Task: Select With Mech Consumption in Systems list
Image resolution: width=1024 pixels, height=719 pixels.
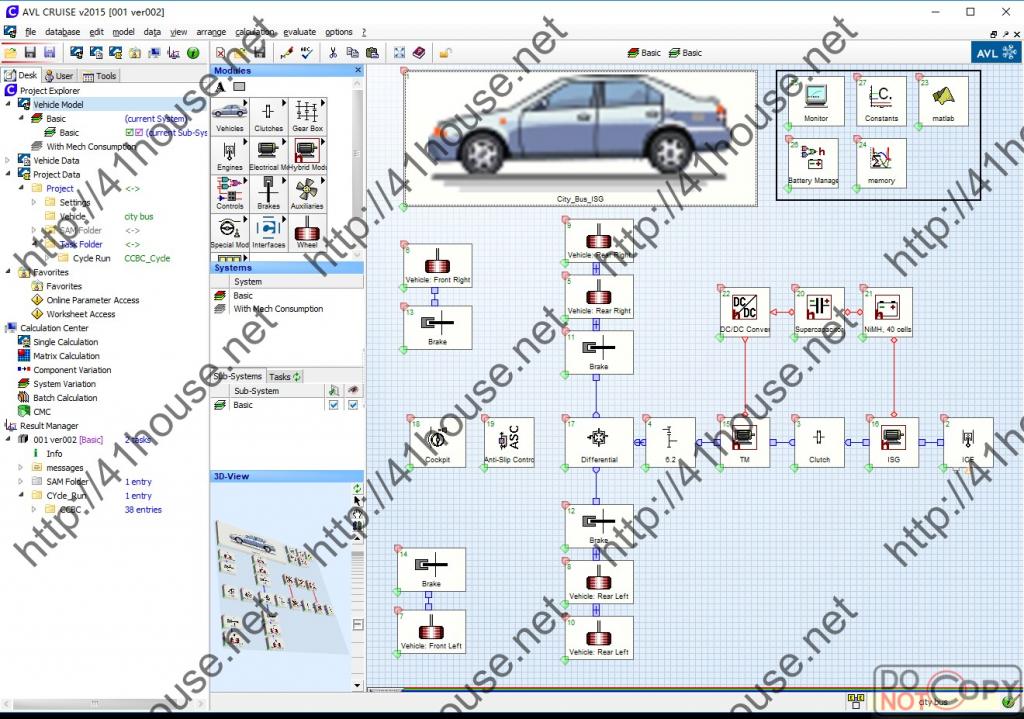Action: (278, 309)
